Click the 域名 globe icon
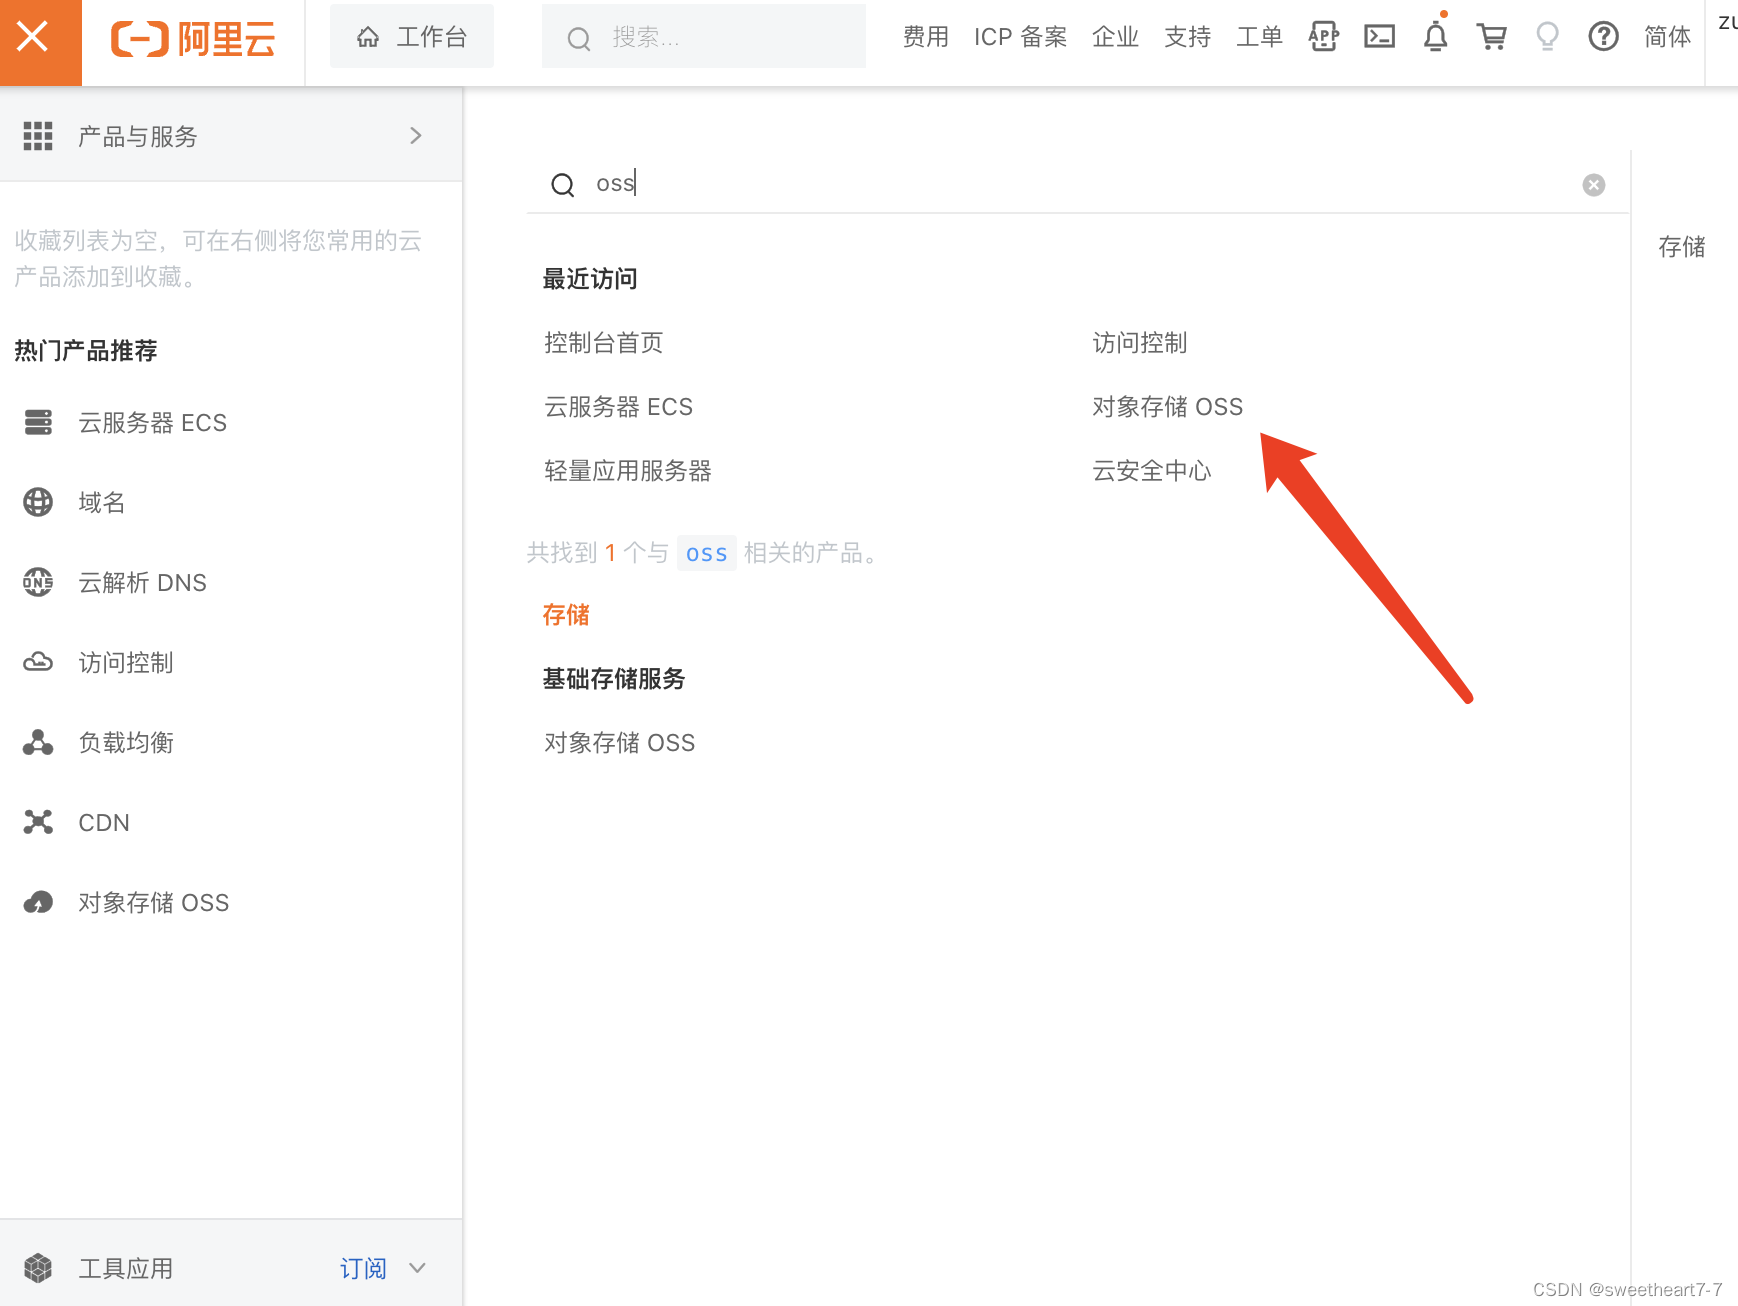The height and width of the screenshot is (1306, 1738). (x=38, y=502)
